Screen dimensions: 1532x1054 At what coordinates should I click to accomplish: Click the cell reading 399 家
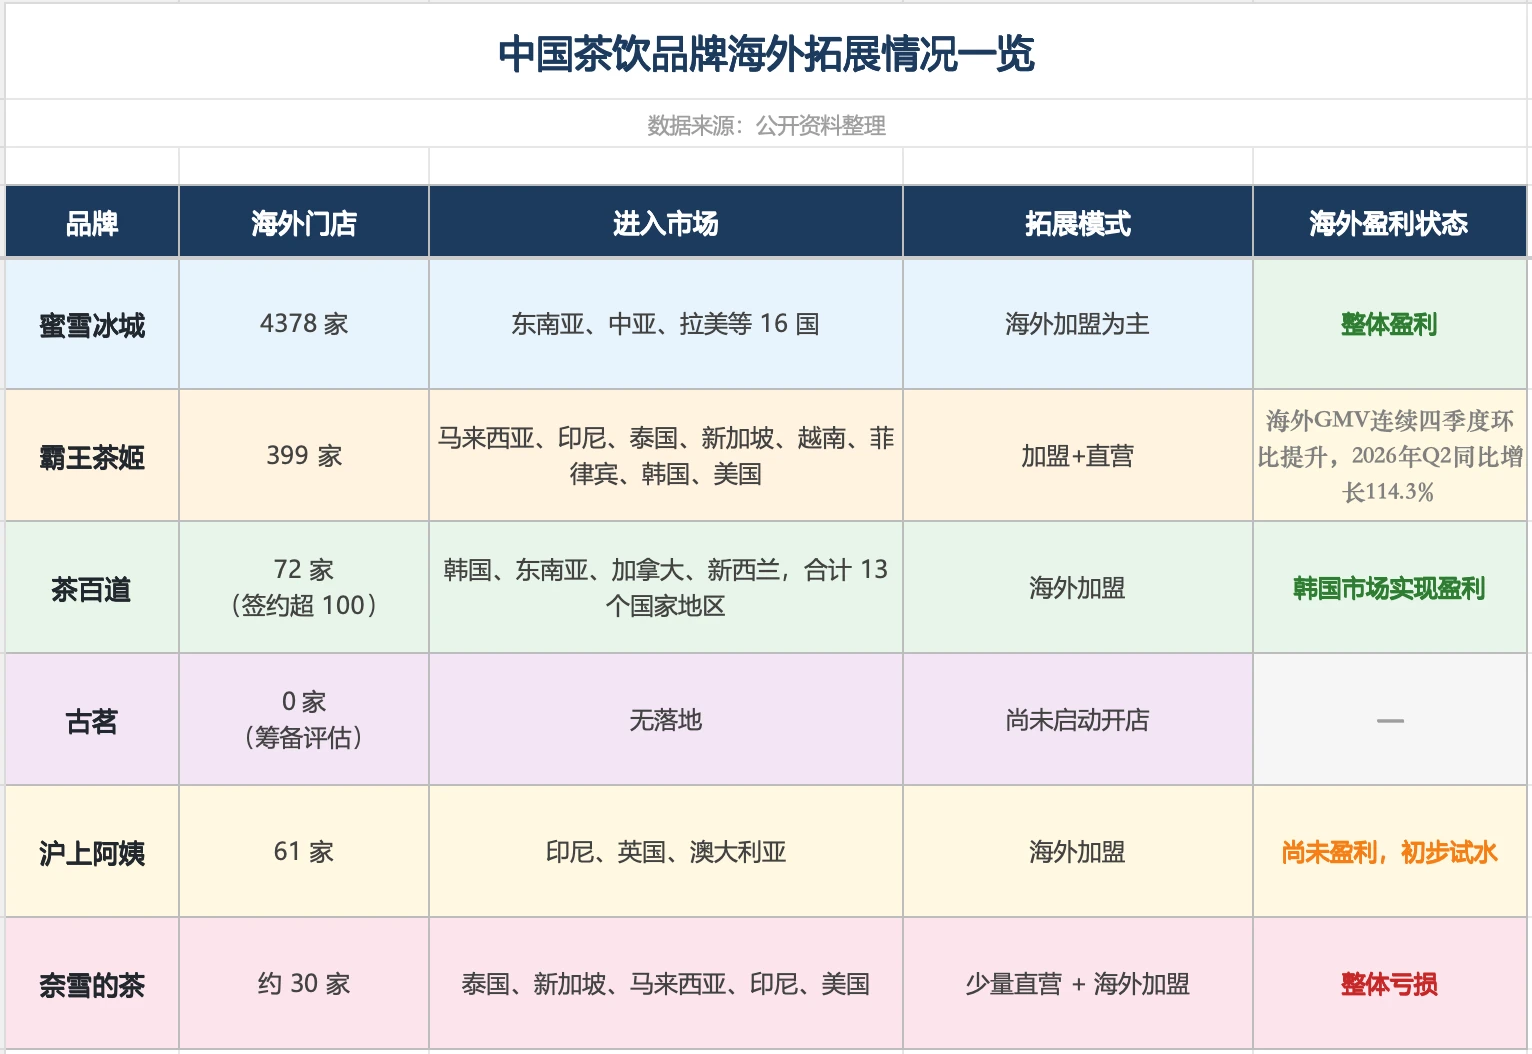[x=304, y=456]
